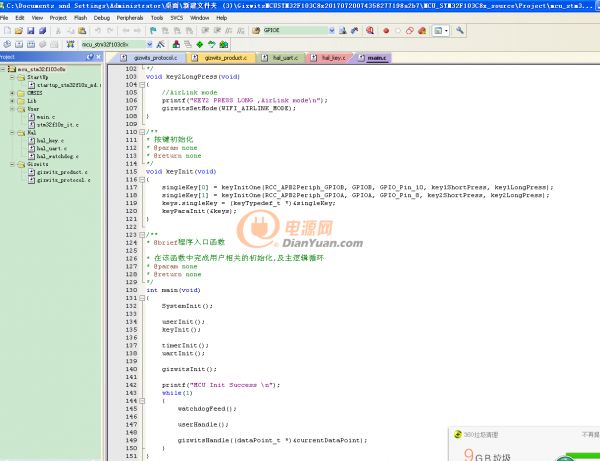Open the Help menu
This screenshot has width=600, height=461.
(x=222, y=18)
